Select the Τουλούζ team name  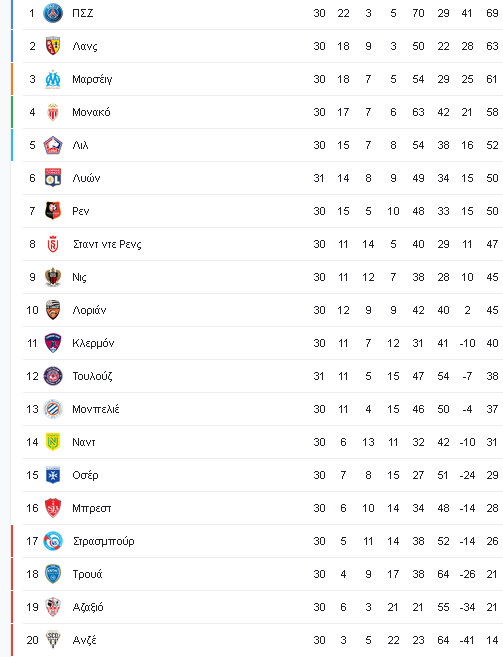click(92, 376)
